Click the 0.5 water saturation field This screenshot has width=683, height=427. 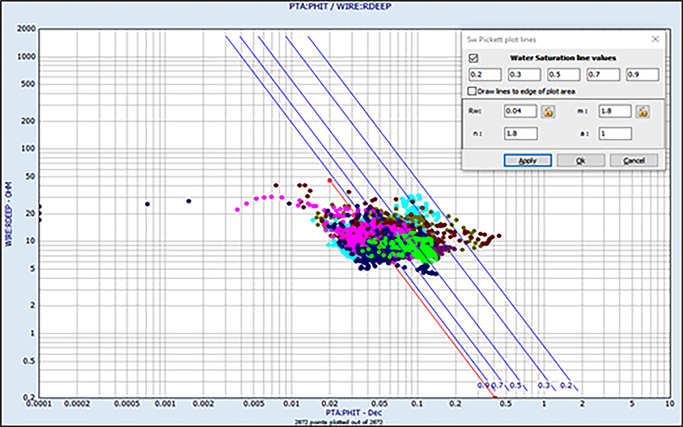[562, 75]
